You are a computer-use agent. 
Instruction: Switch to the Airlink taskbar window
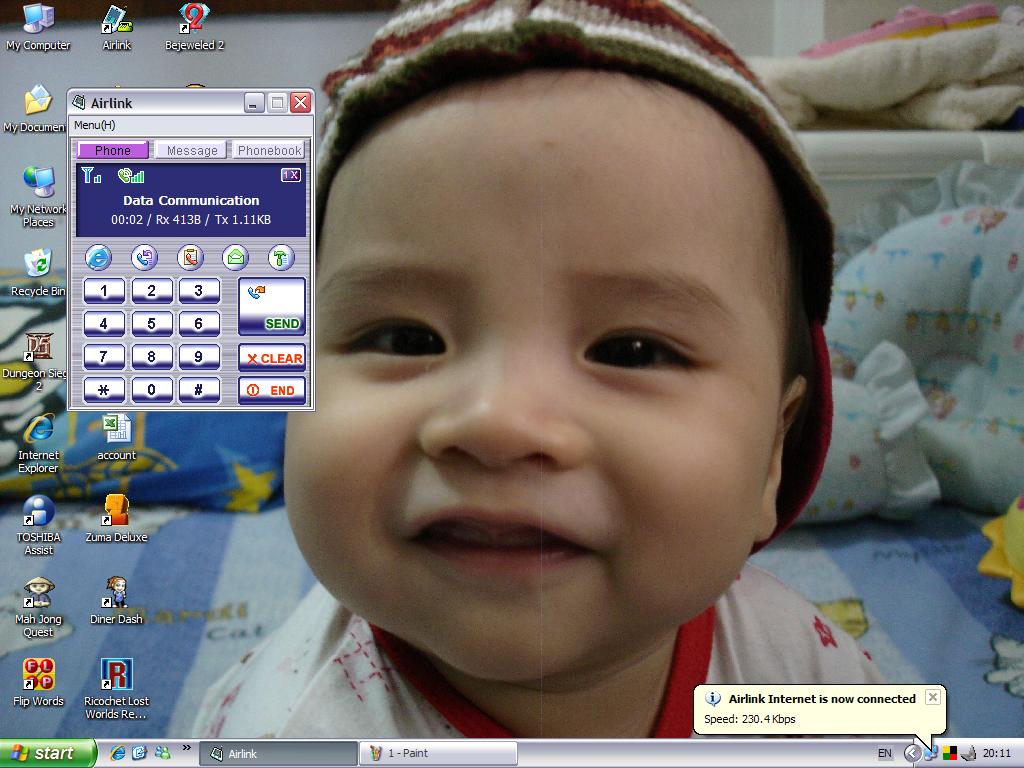[278, 754]
